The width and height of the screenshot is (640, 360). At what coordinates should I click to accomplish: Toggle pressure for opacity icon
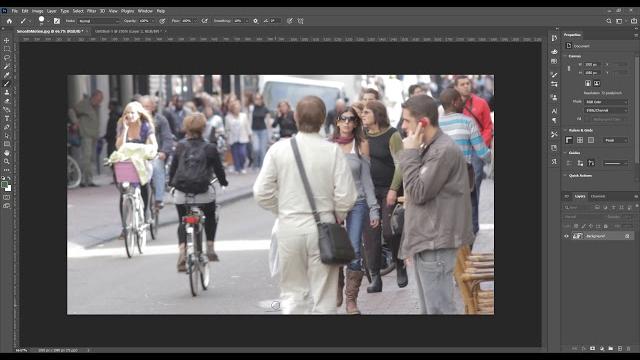pos(162,21)
